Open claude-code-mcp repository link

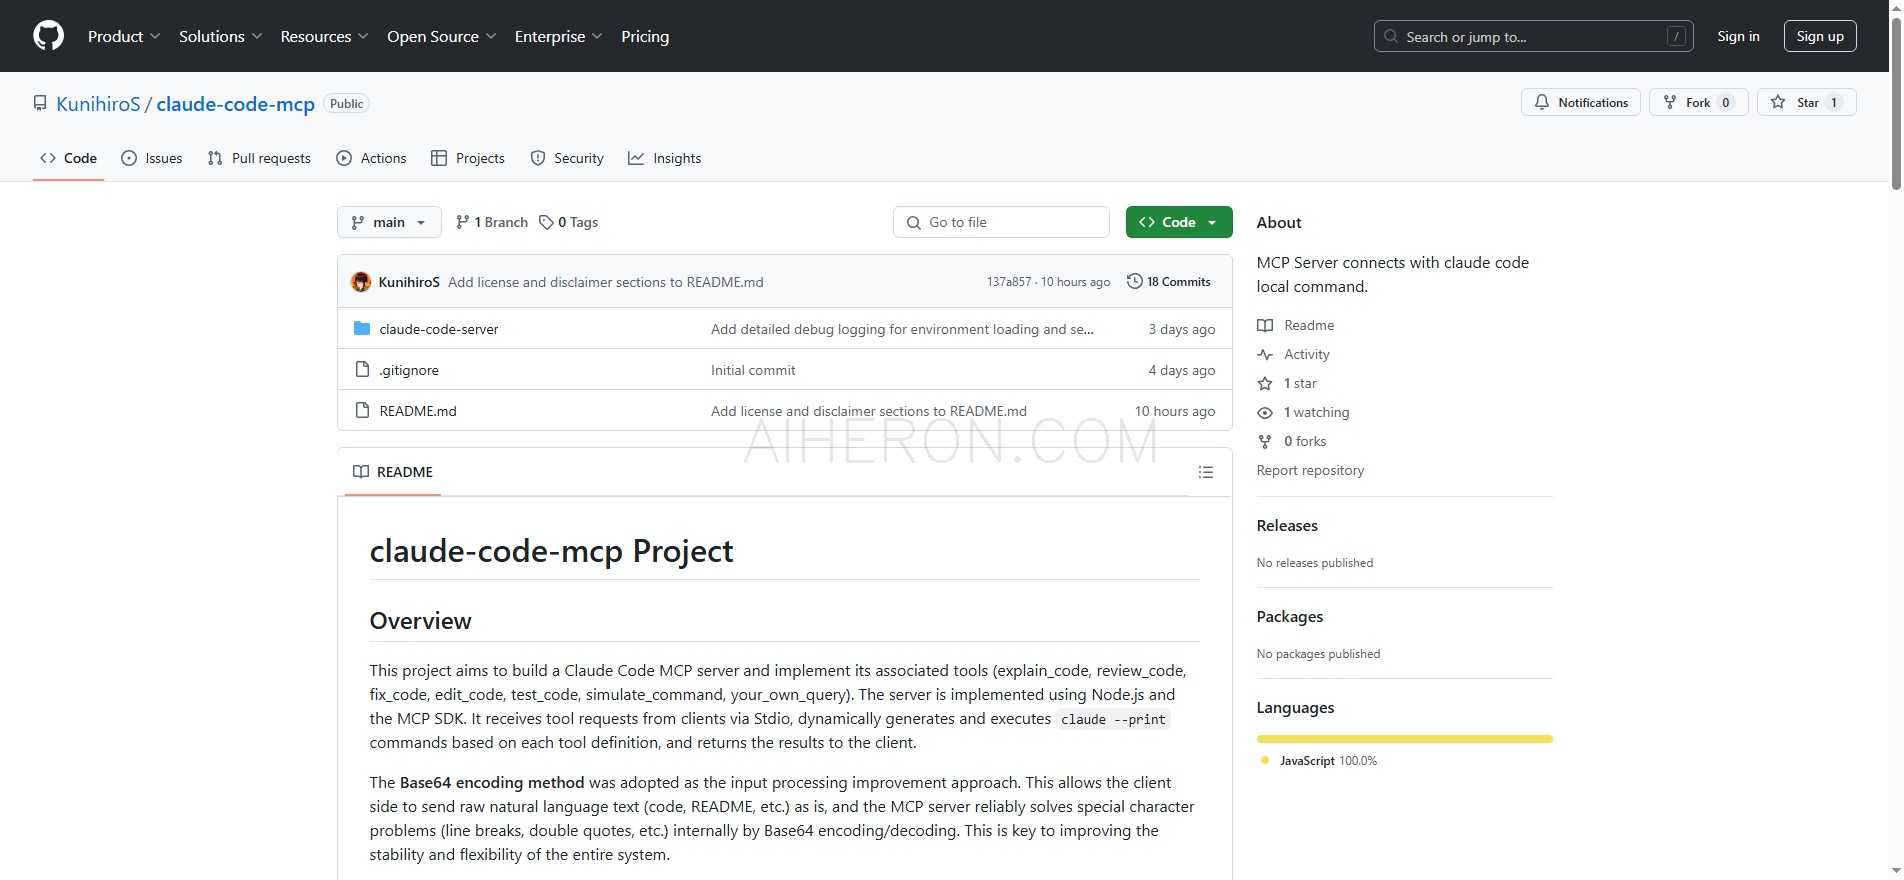(235, 104)
